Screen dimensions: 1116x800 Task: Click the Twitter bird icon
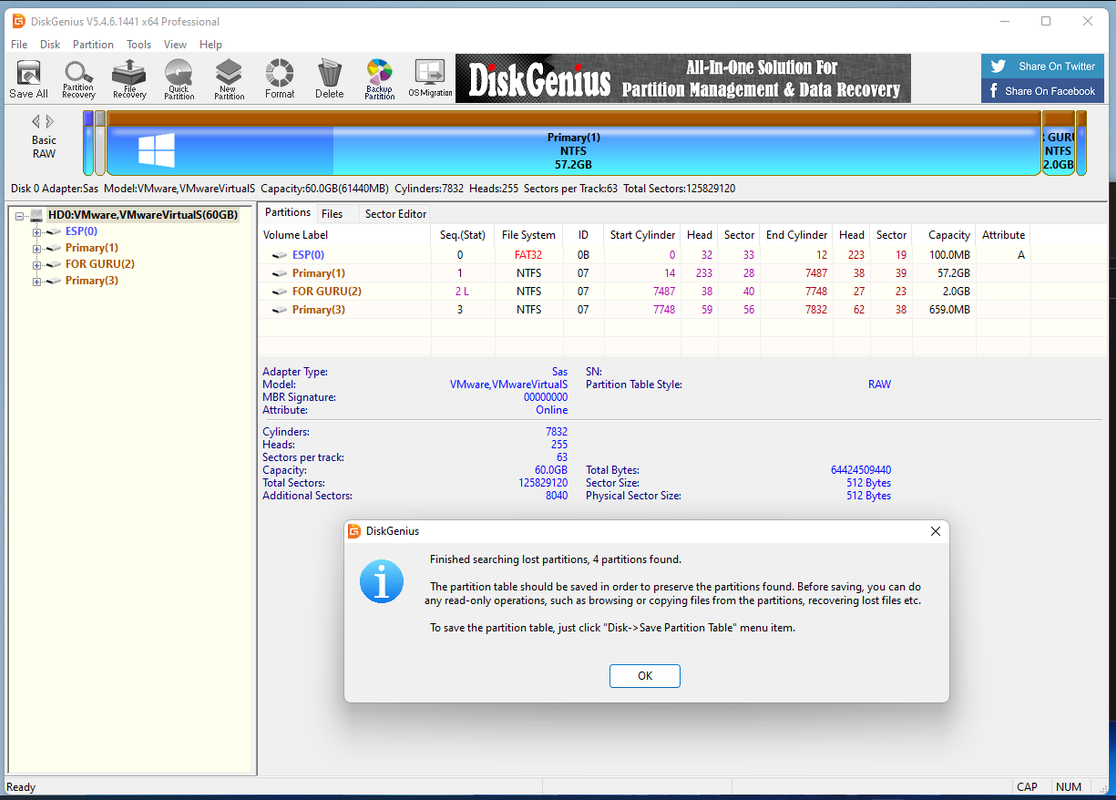coord(998,66)
